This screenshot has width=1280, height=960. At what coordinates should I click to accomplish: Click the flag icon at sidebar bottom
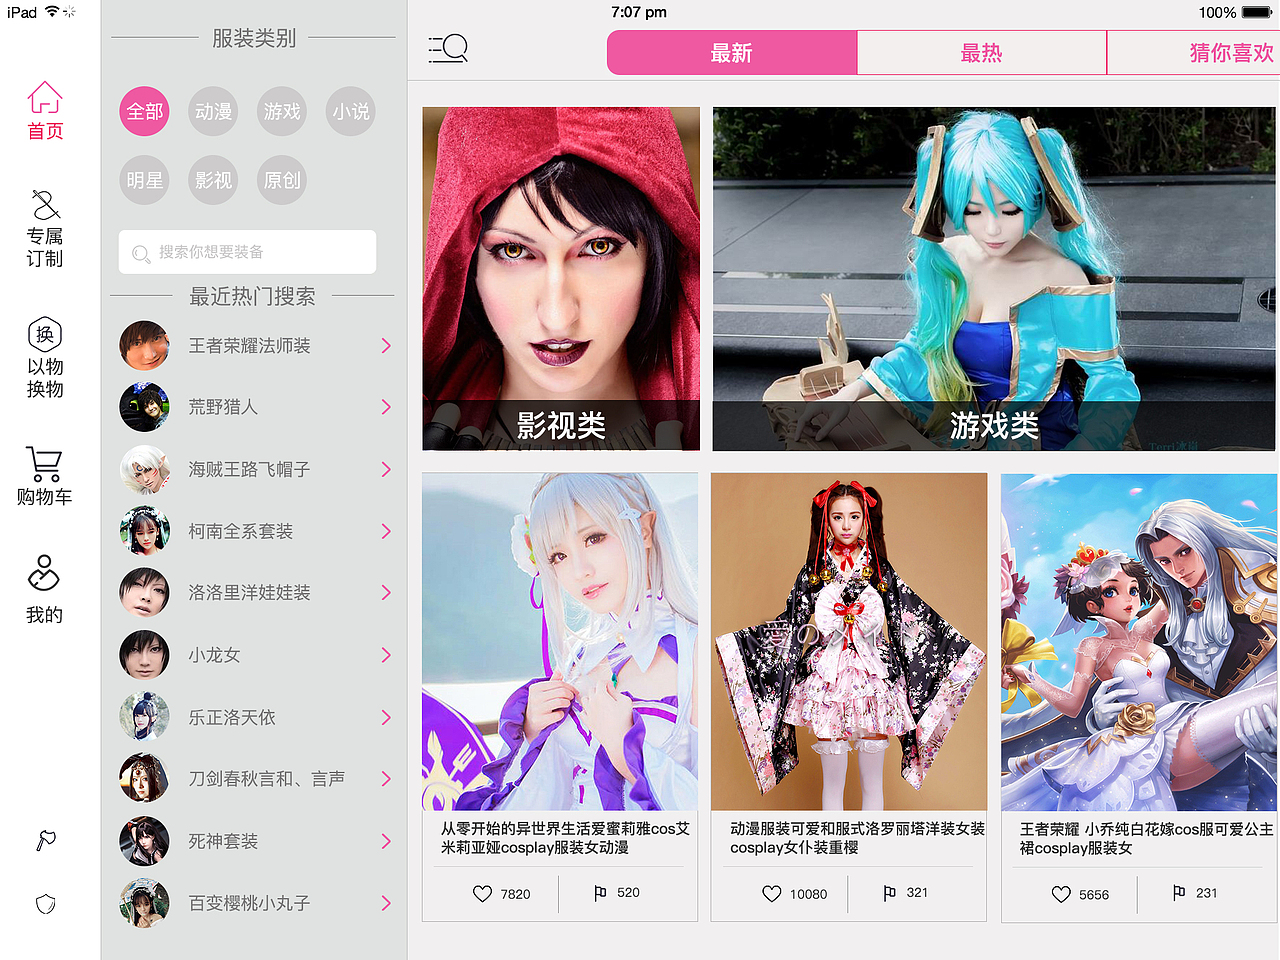44,840
